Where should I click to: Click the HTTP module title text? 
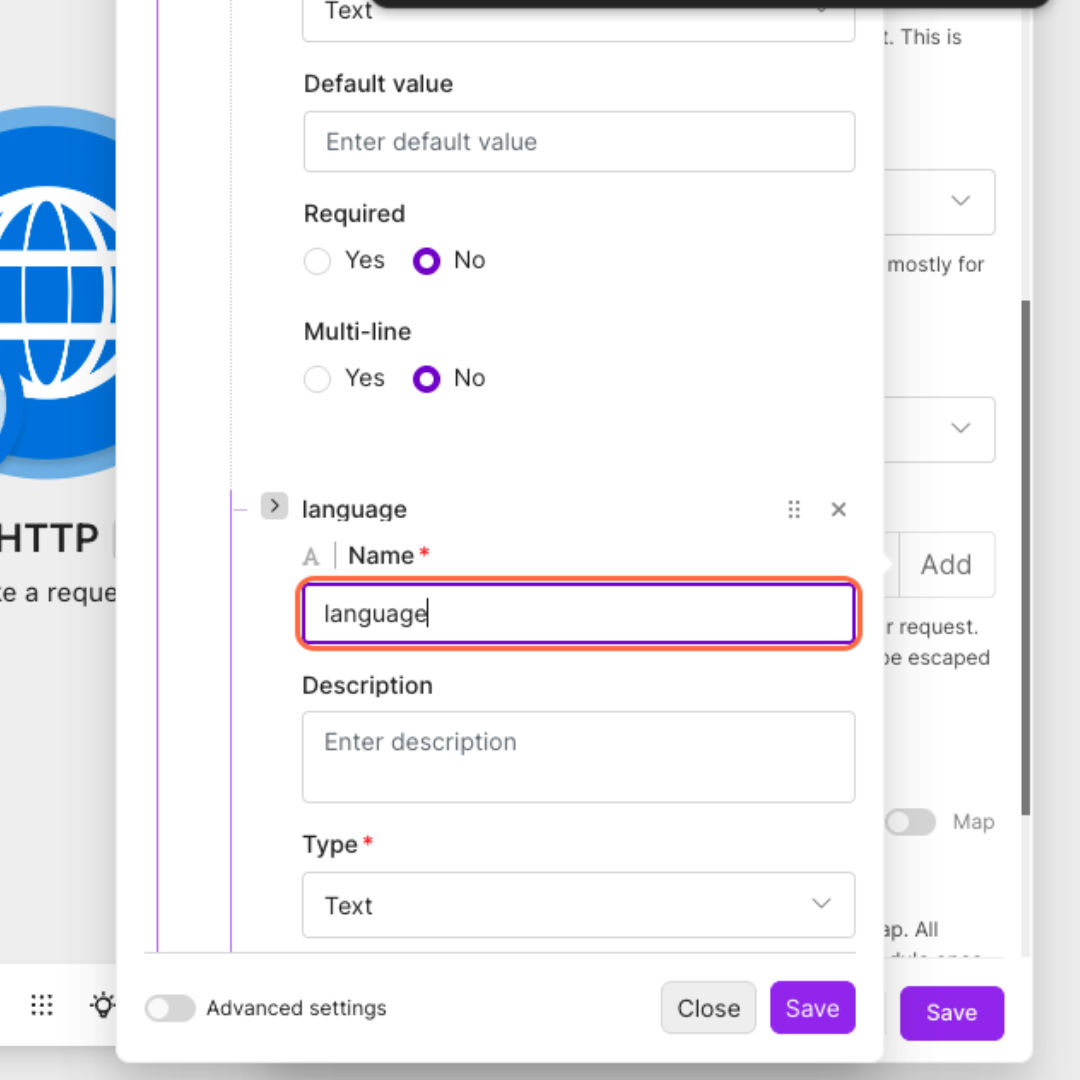tap(50, 538)
